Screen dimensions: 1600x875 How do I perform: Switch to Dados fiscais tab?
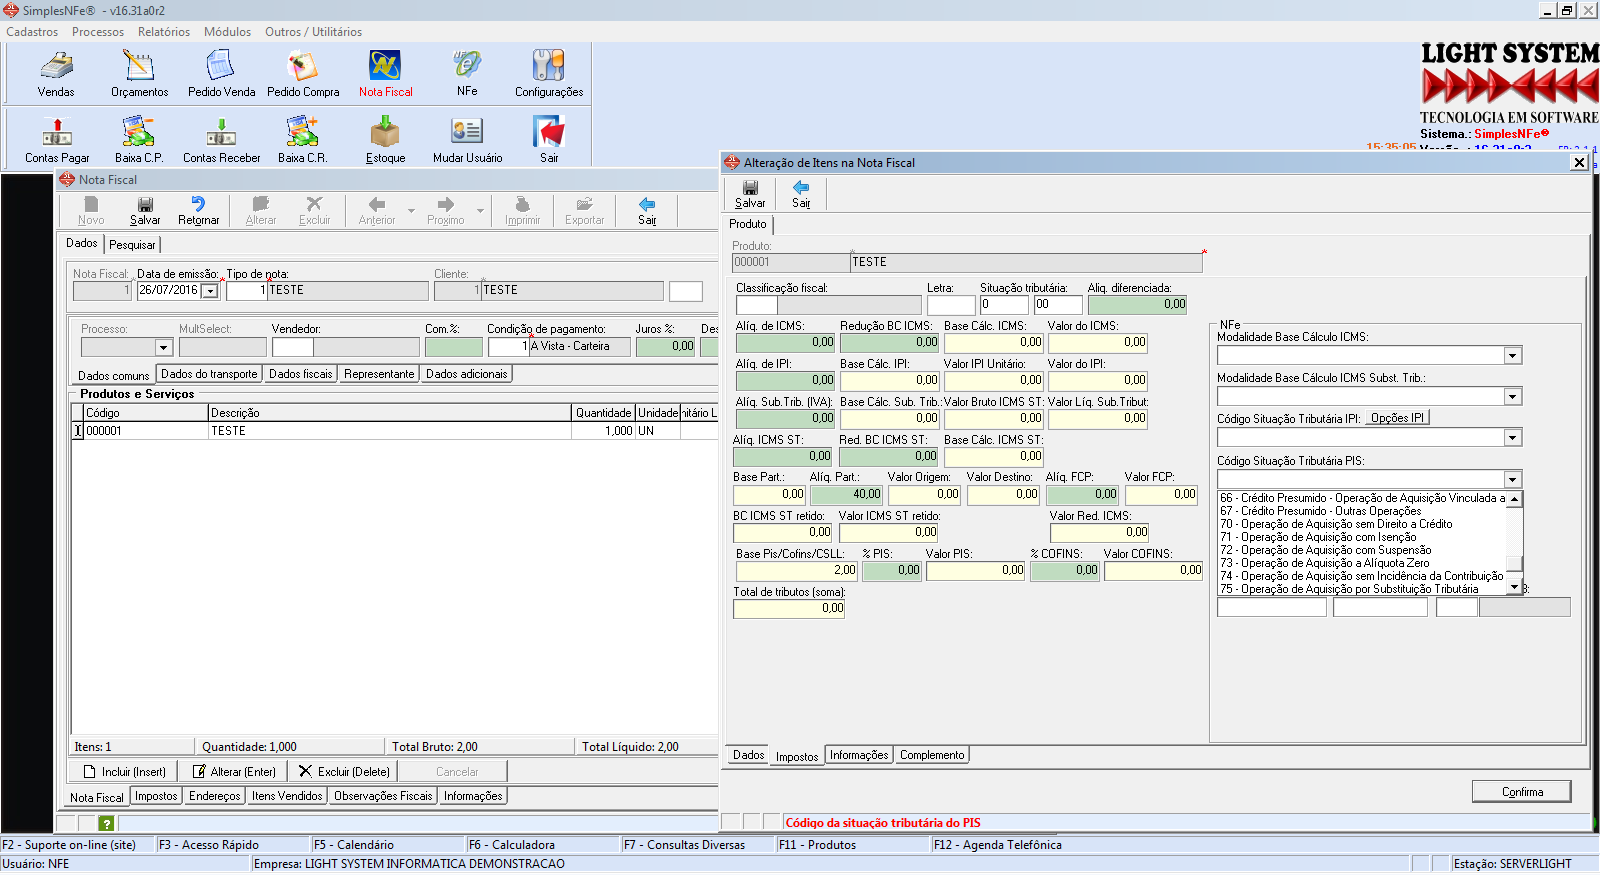(300, 374)
